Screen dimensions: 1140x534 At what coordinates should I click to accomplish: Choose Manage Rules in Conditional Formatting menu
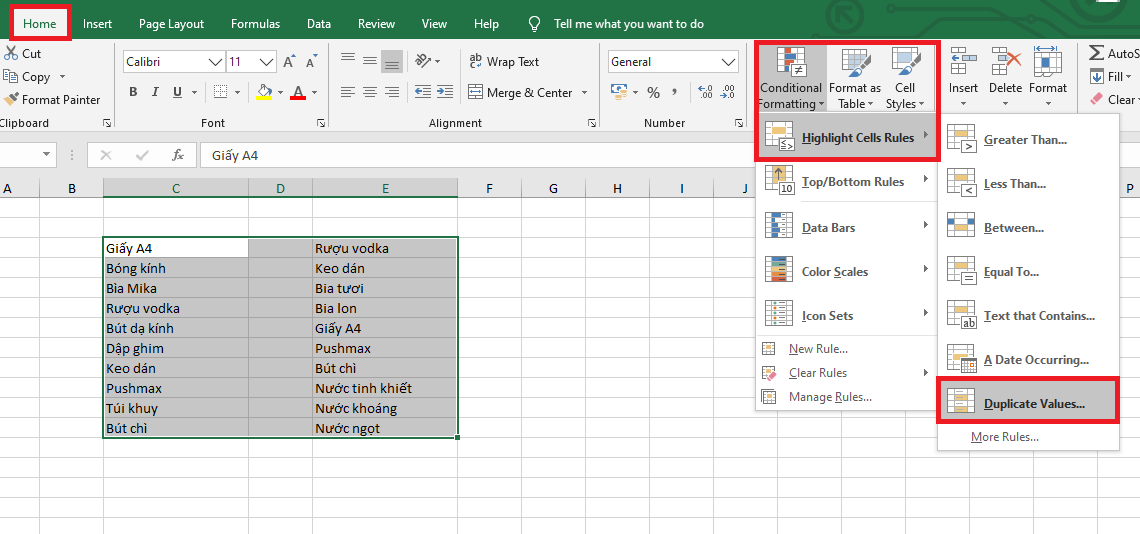point(829,397)
